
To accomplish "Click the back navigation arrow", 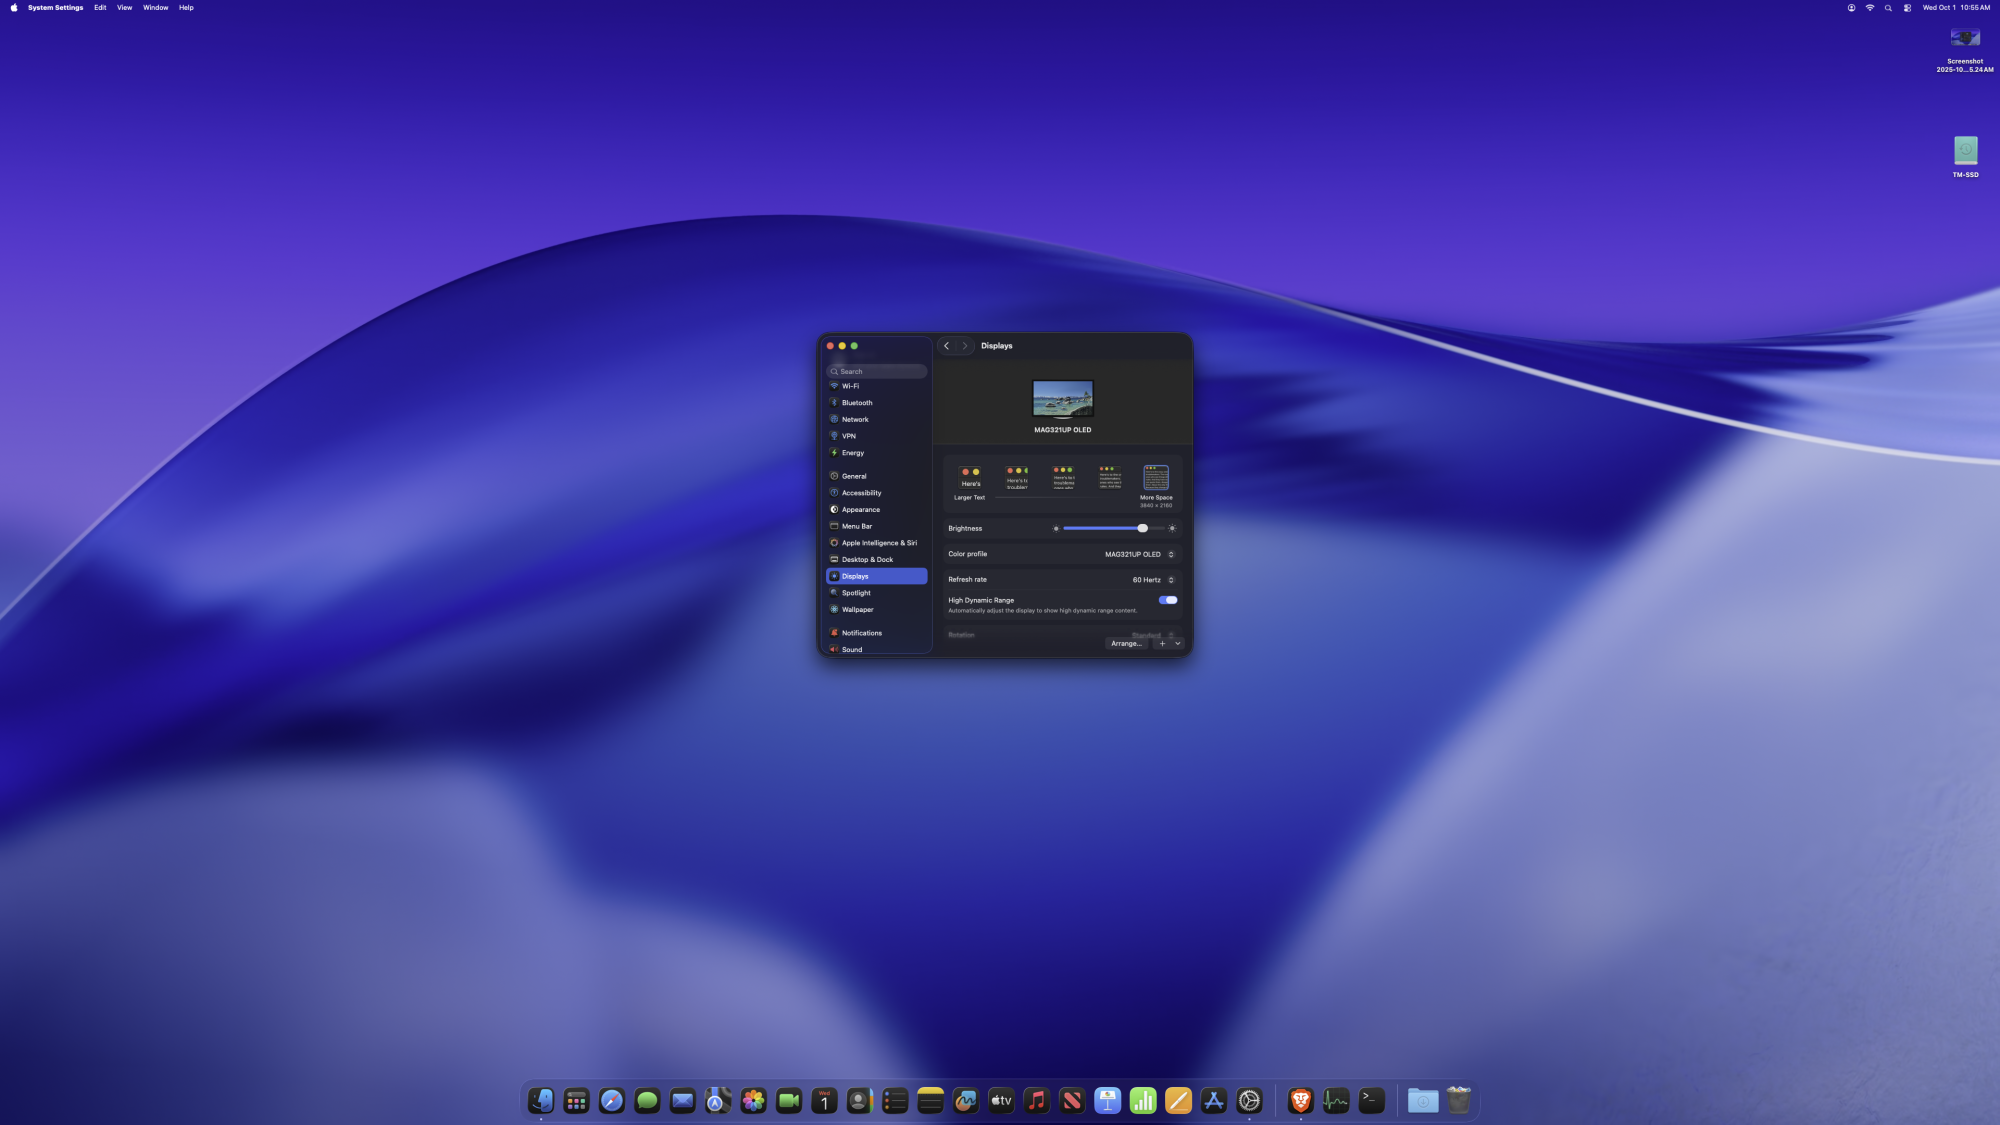I will coord(946,346).
